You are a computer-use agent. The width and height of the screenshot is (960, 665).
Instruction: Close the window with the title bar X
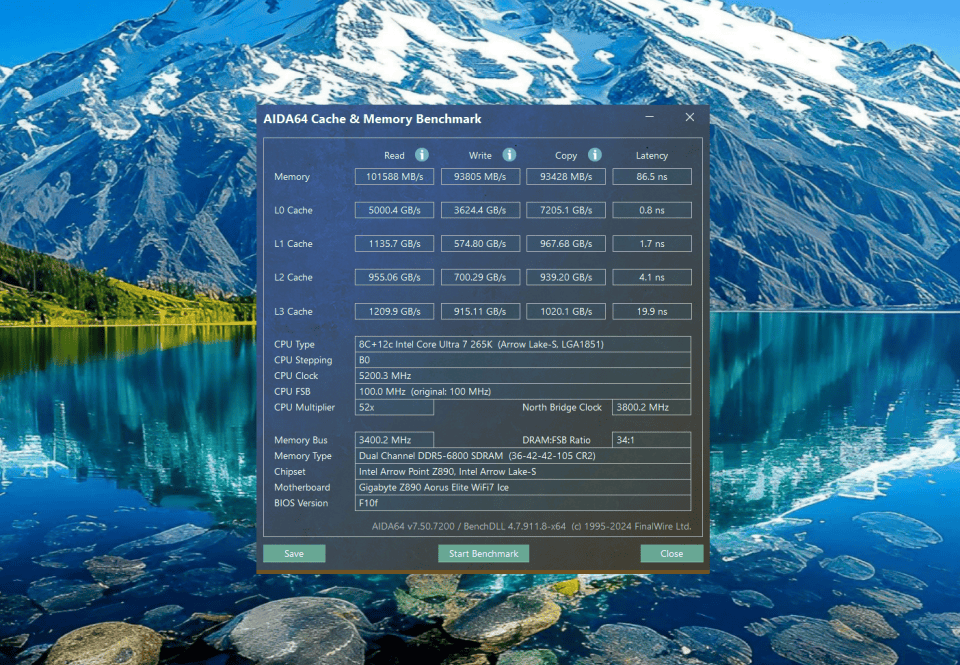tap(689, 118)
